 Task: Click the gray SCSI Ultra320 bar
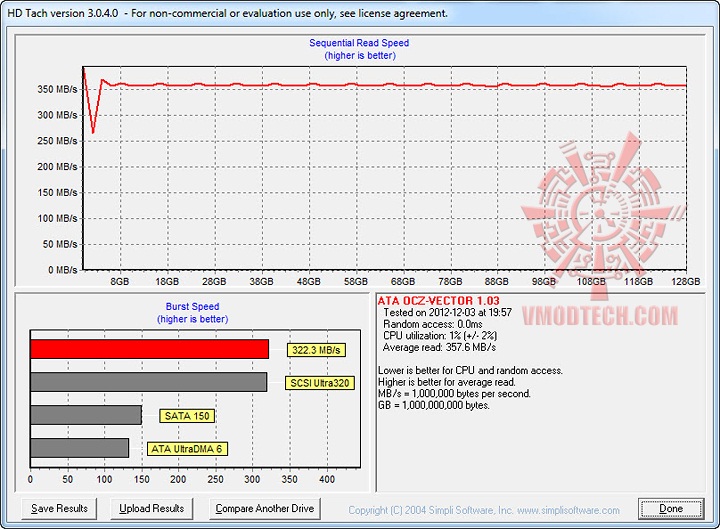[x=148, y=382]
